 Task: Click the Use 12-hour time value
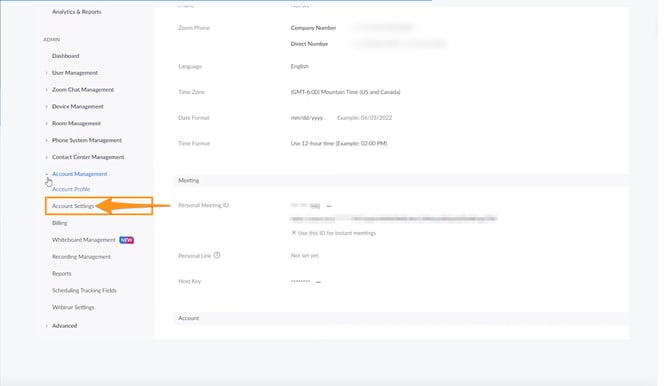tap(339, 144)
